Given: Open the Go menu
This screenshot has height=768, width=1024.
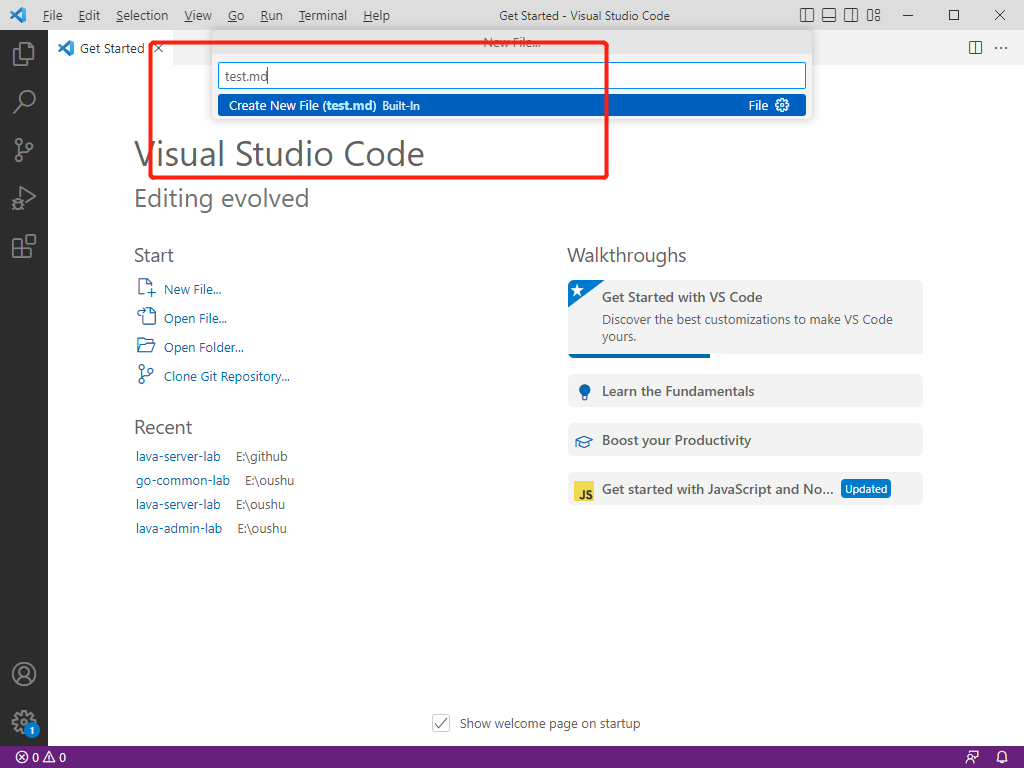Looking at the screenshot, I should click(x=236, y=15).
